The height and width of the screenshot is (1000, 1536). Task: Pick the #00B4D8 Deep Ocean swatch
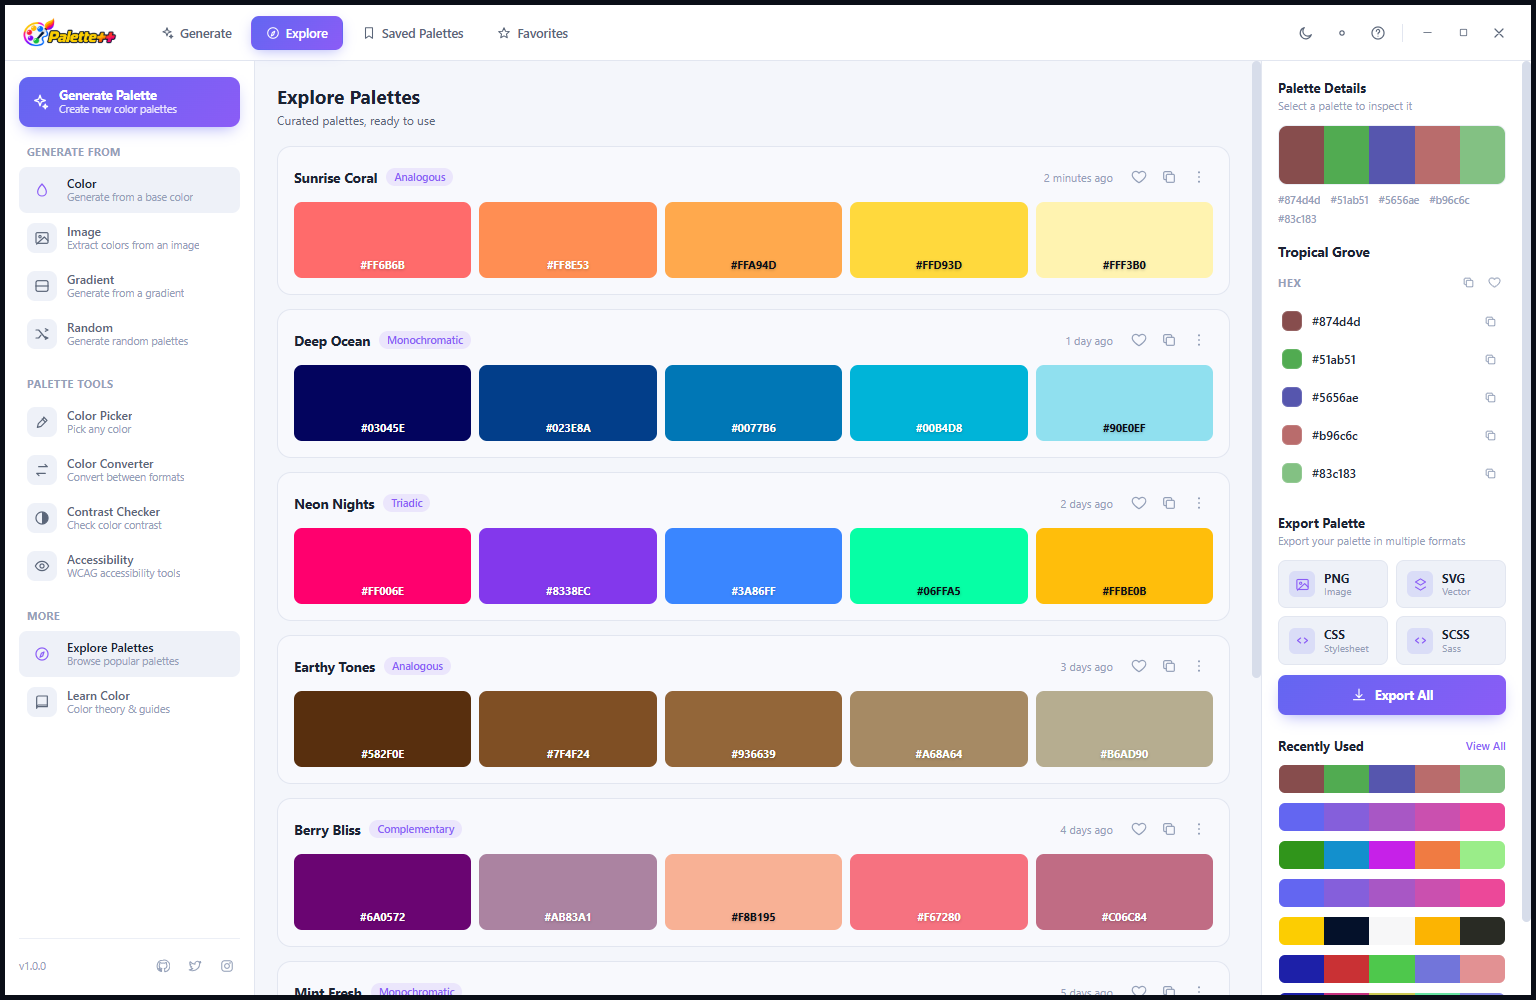tap(939, 403)
